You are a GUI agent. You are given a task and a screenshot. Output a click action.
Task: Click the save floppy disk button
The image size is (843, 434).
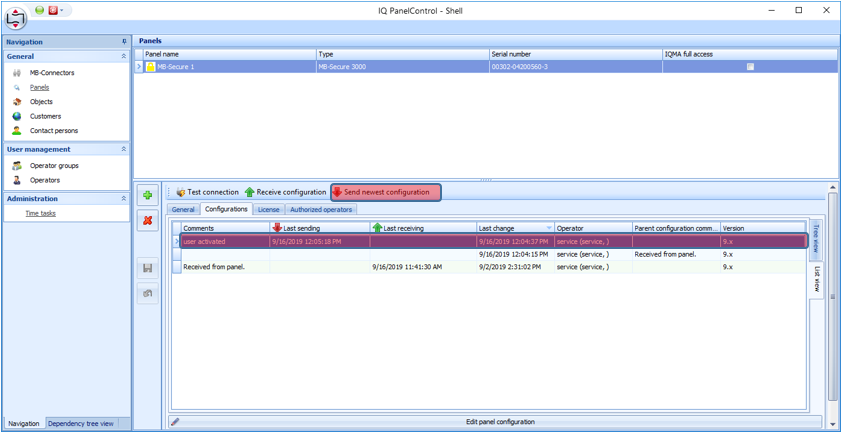pos(148,268)
